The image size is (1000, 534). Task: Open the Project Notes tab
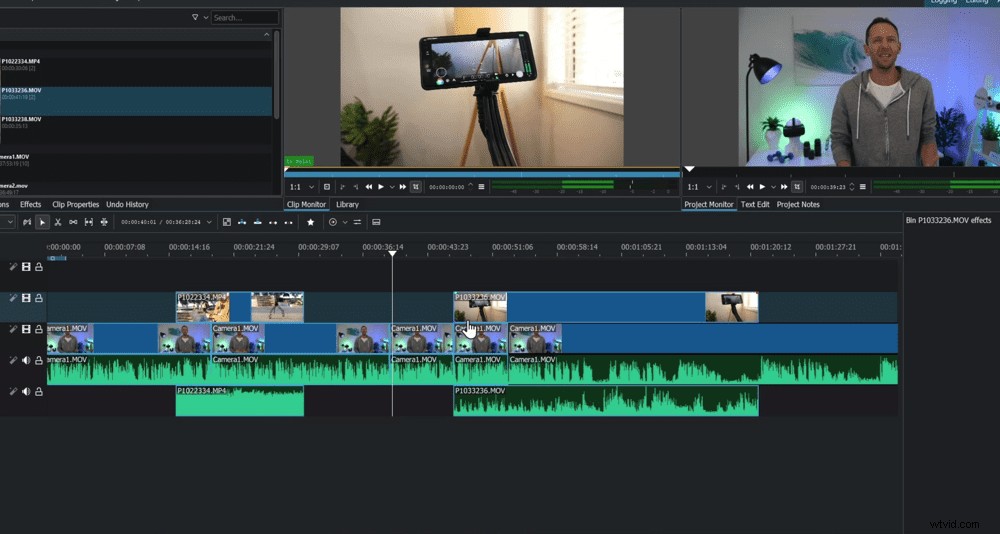[x=798, y=205]
